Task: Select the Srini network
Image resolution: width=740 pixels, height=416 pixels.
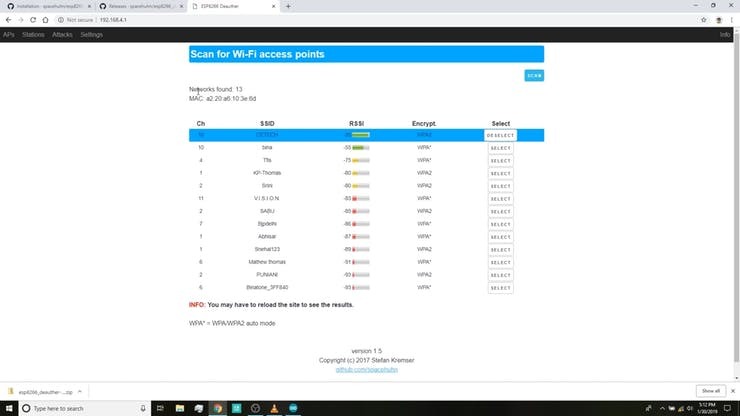Action: pyautogui.click(x=501, y=187)
